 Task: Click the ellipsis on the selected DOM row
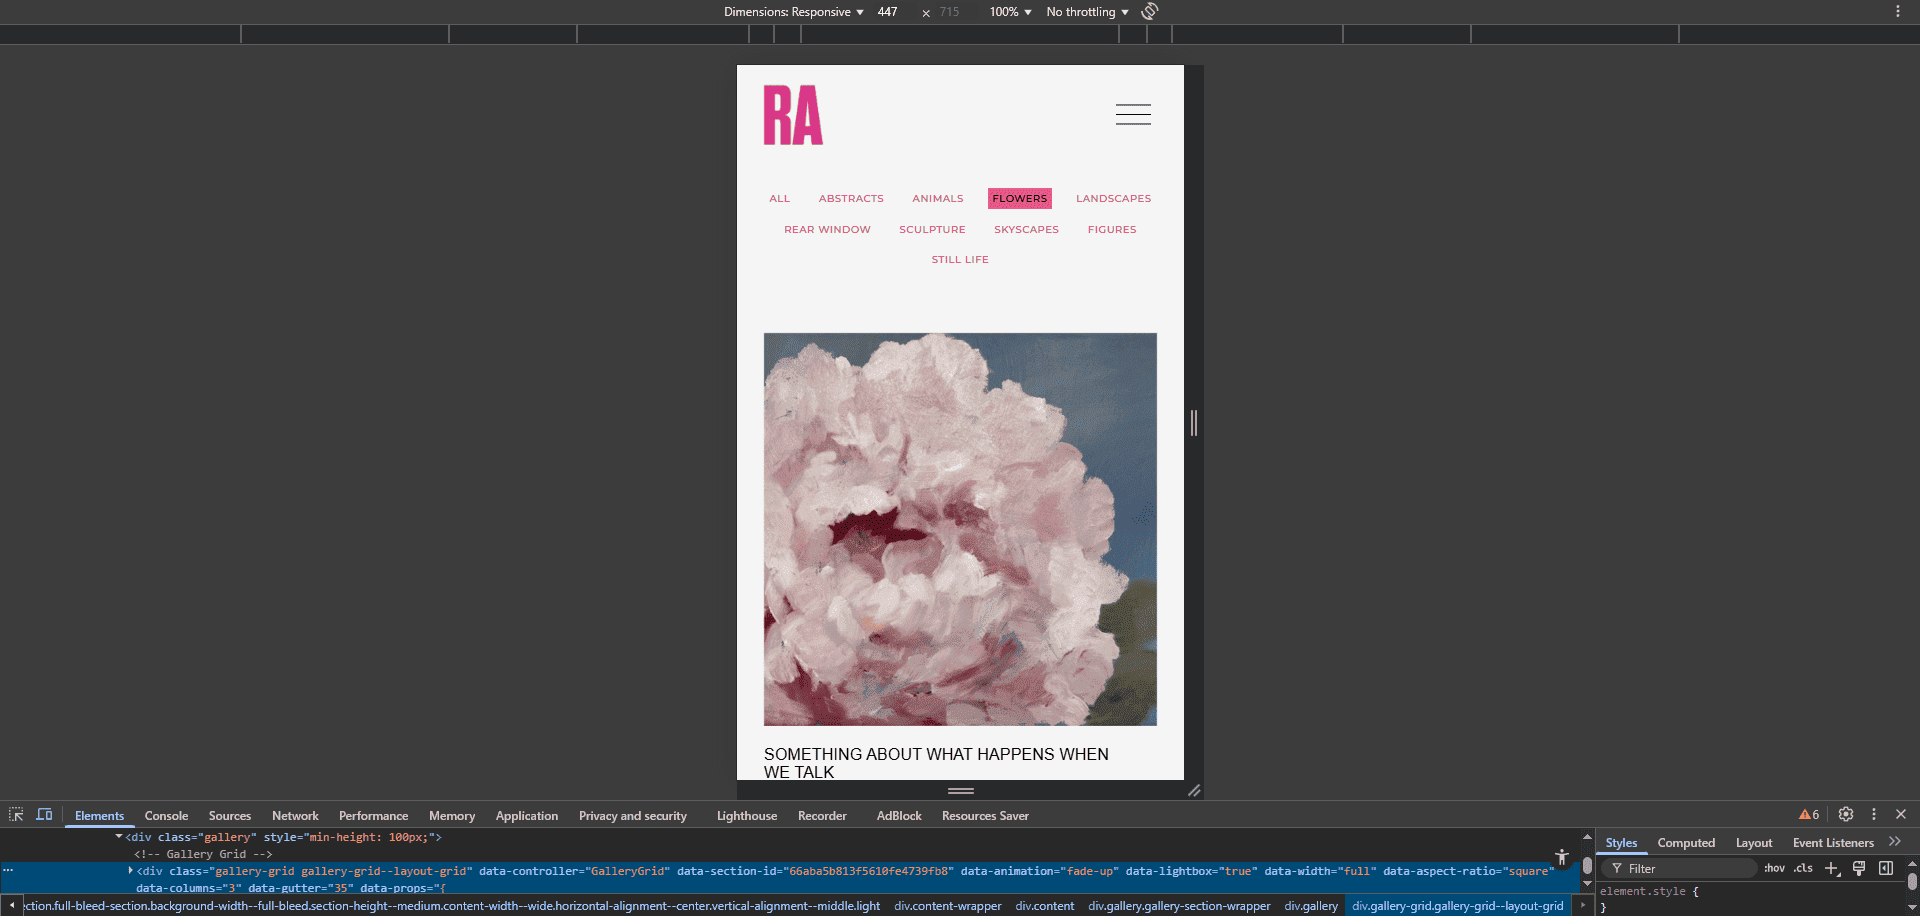tap(8, 871)
